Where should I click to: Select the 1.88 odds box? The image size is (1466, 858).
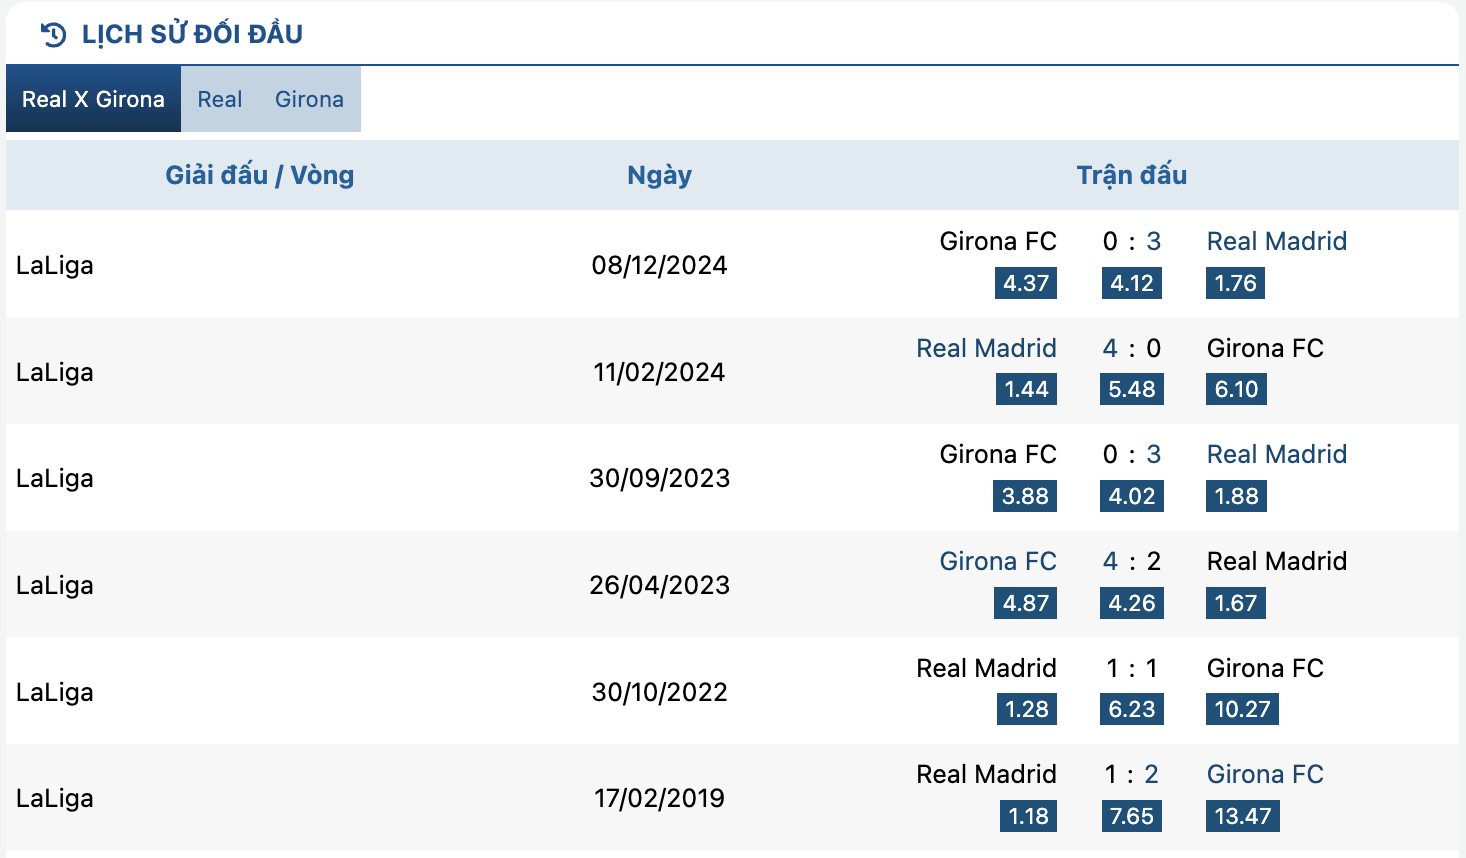tap(1237, 496)
